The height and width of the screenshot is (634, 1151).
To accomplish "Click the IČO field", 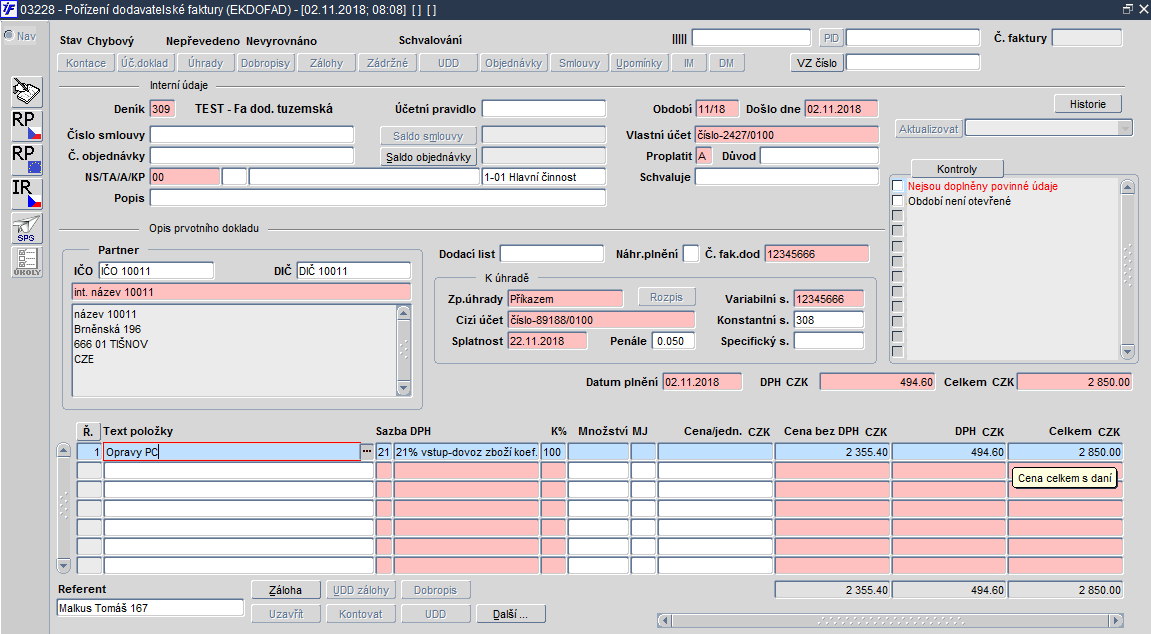I will [156, 271].
